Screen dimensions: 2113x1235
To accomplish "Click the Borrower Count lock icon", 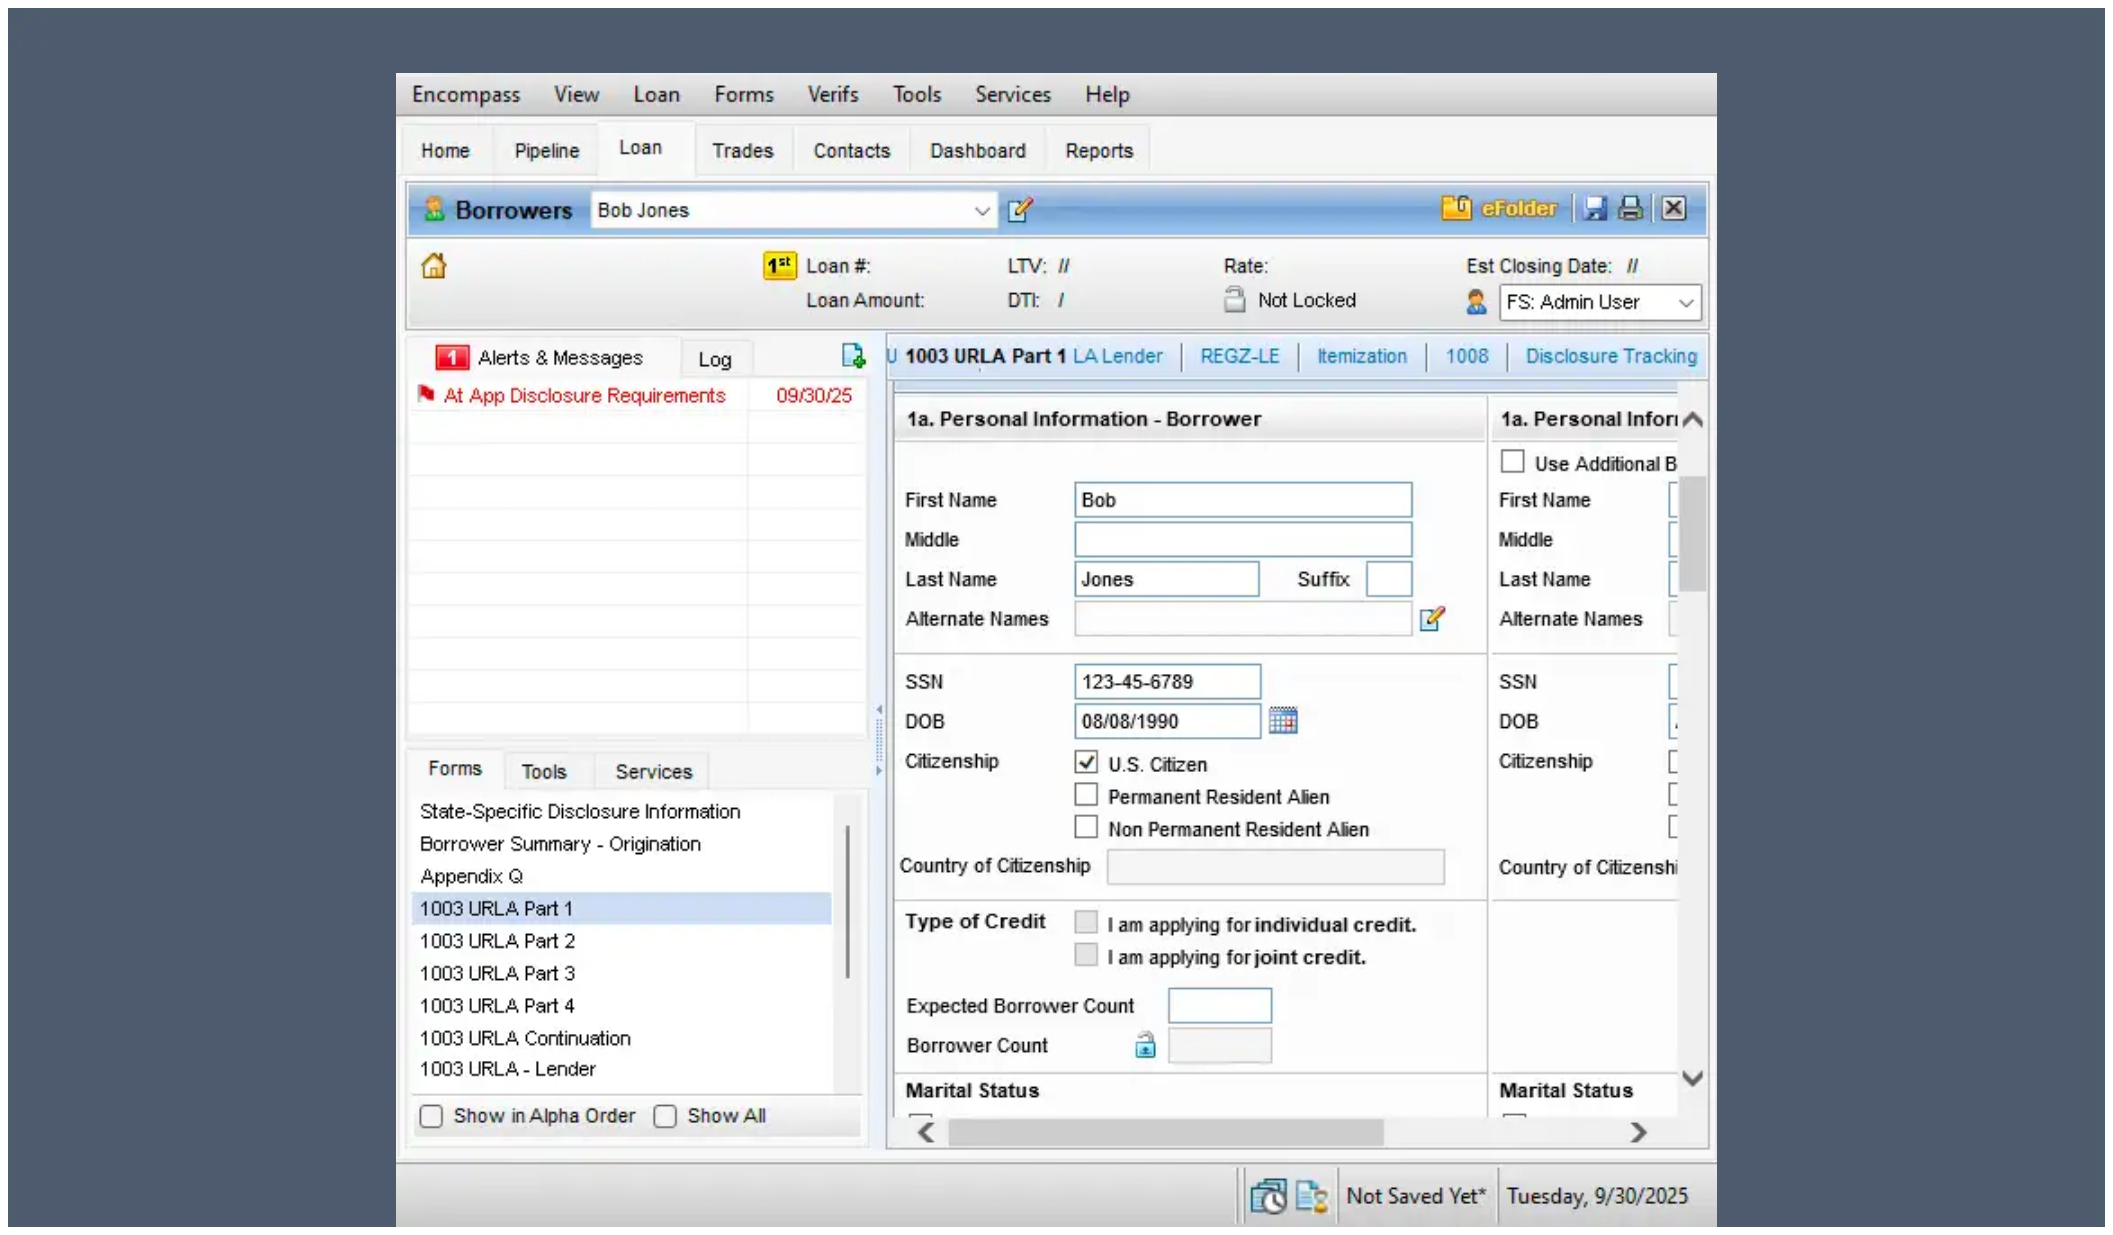I will point(1145,1046).
